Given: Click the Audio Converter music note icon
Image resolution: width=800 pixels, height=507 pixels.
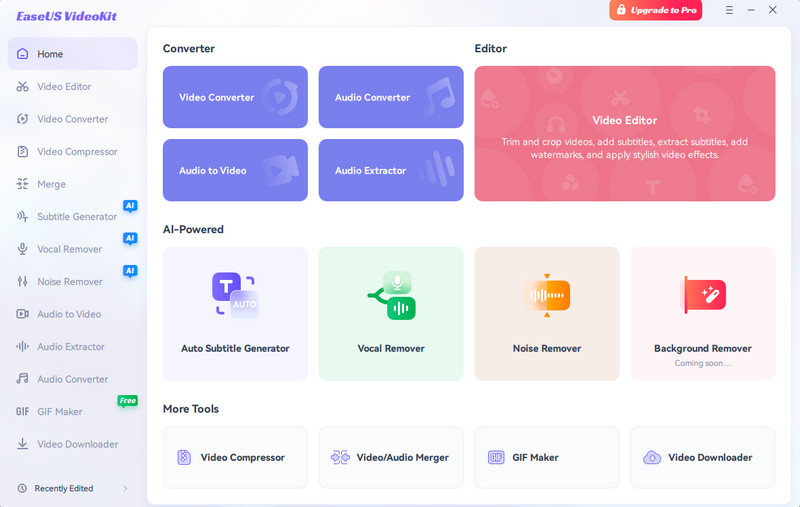Looking at the screenshot, I should [22, 378].
